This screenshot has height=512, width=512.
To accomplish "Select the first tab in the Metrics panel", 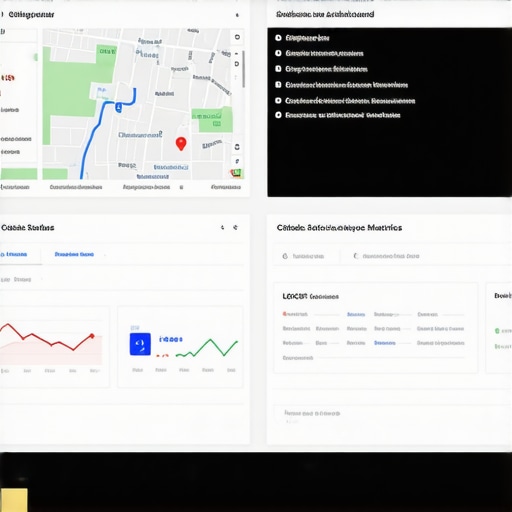I will point(303,256).
